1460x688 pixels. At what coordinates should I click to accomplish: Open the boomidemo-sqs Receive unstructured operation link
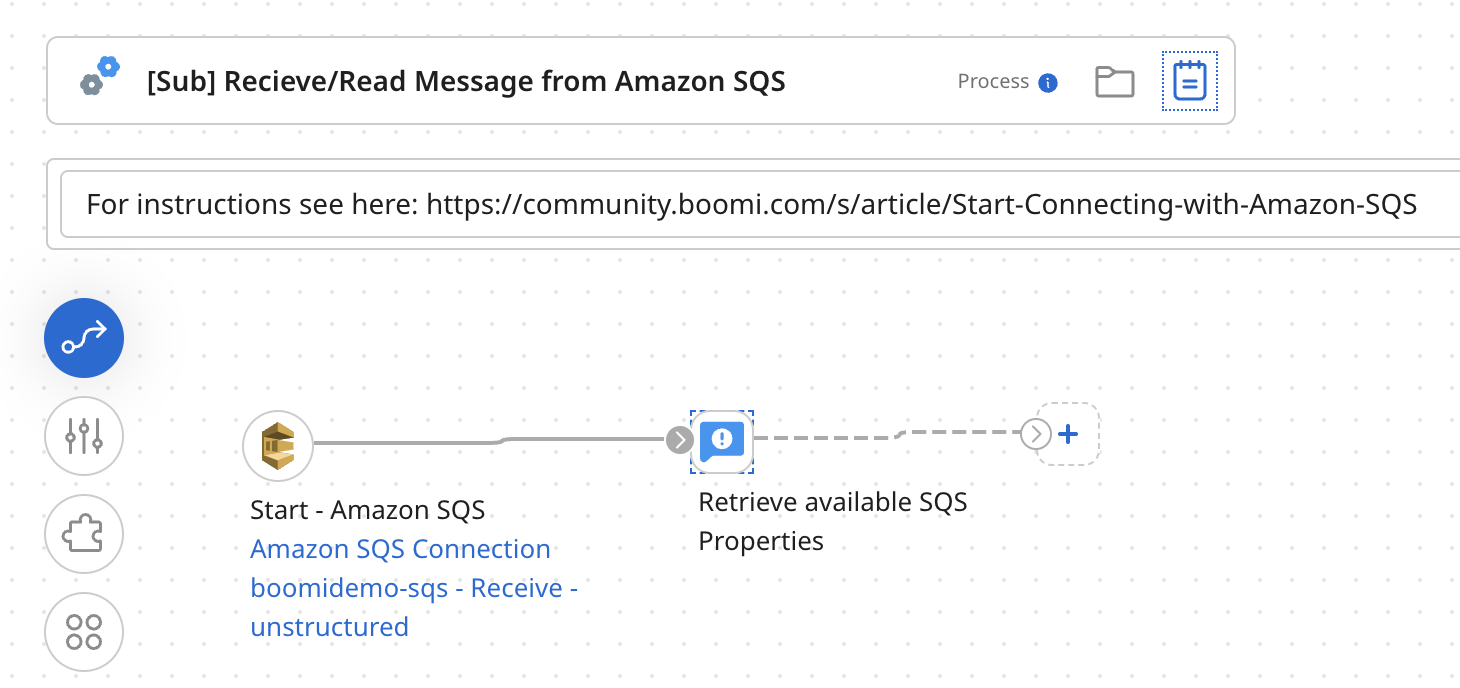pyautogui.click(x=413, y=588)
